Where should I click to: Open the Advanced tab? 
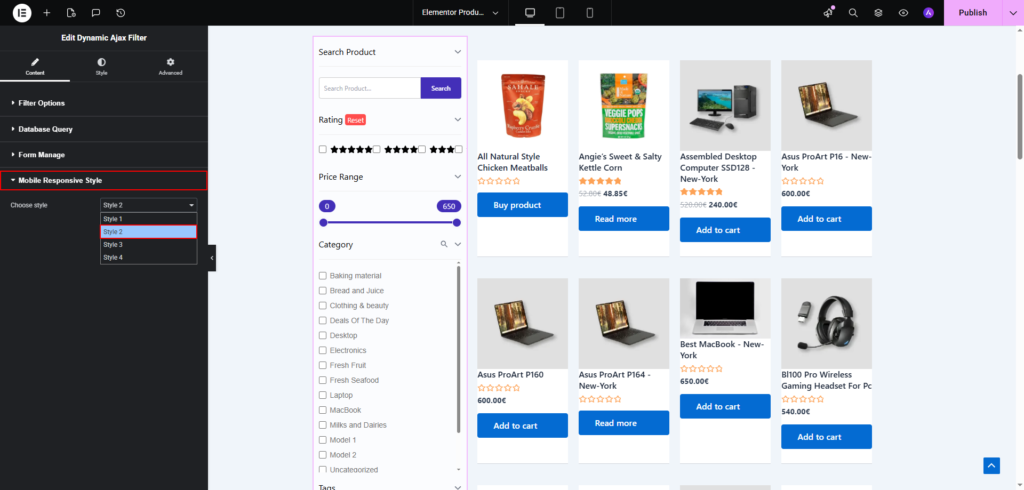pyautogui.click(x=170, y=67)
